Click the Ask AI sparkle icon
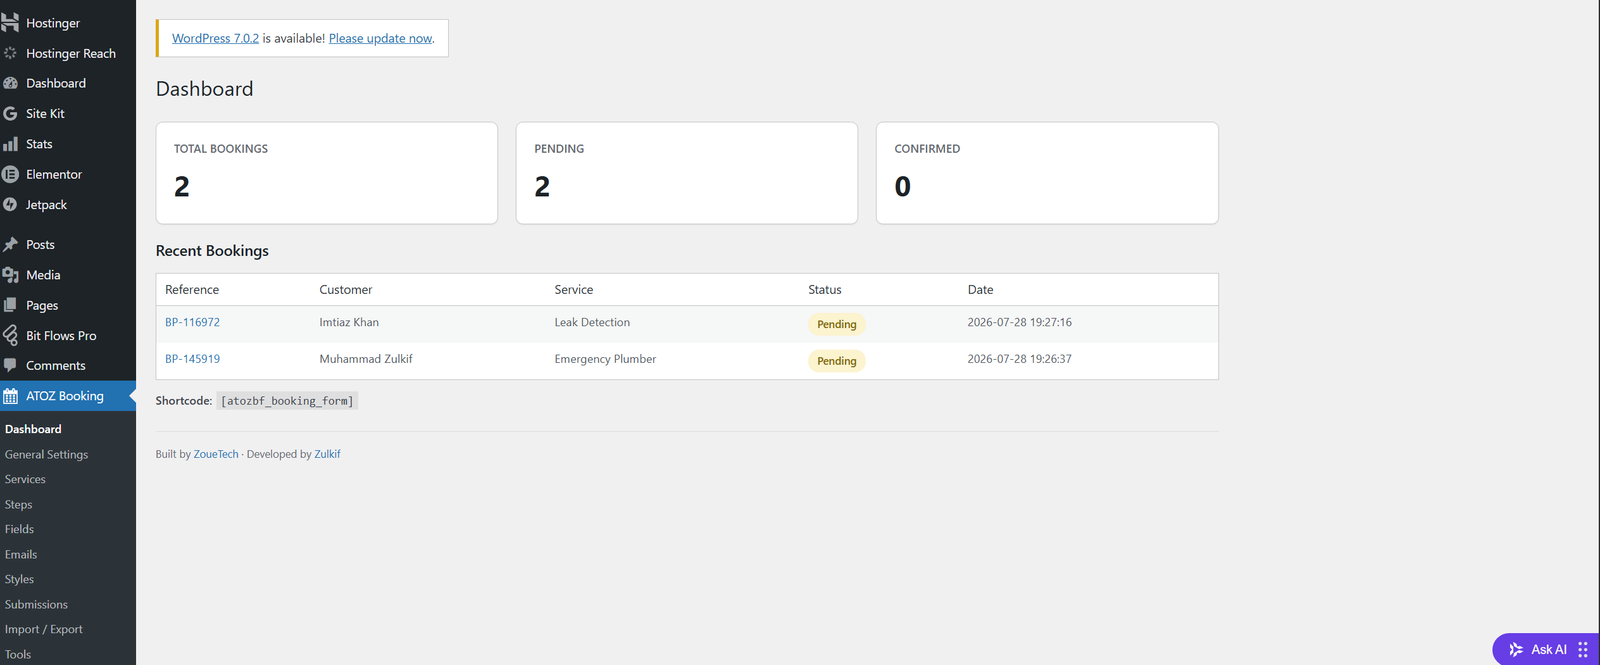 pos(1516,649)
